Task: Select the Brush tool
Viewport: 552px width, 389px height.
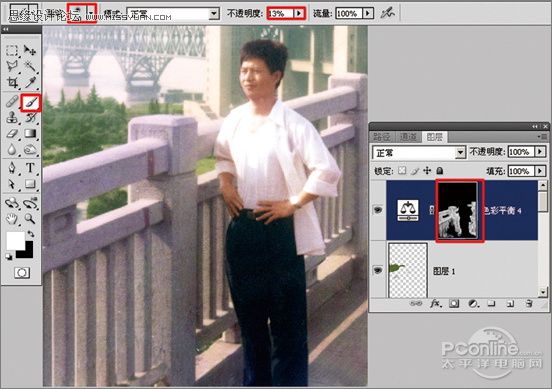Action: click(31, 102)
